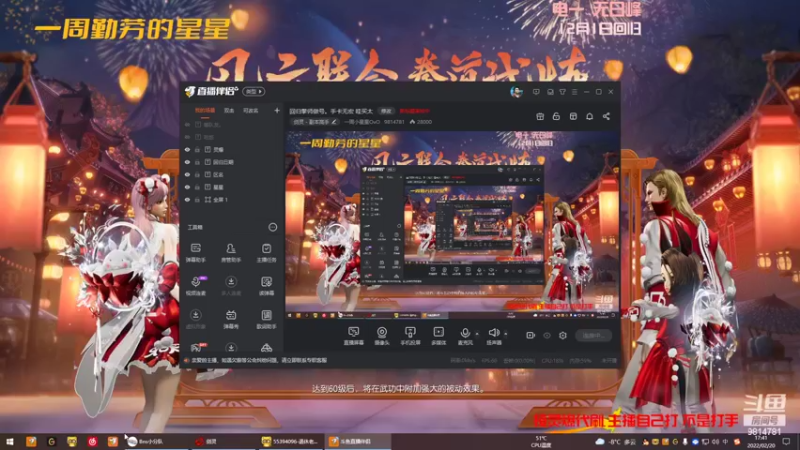Click the room number 9814781 text
Image resolution: width=800 pixels, height=450 pixels.
394,122
